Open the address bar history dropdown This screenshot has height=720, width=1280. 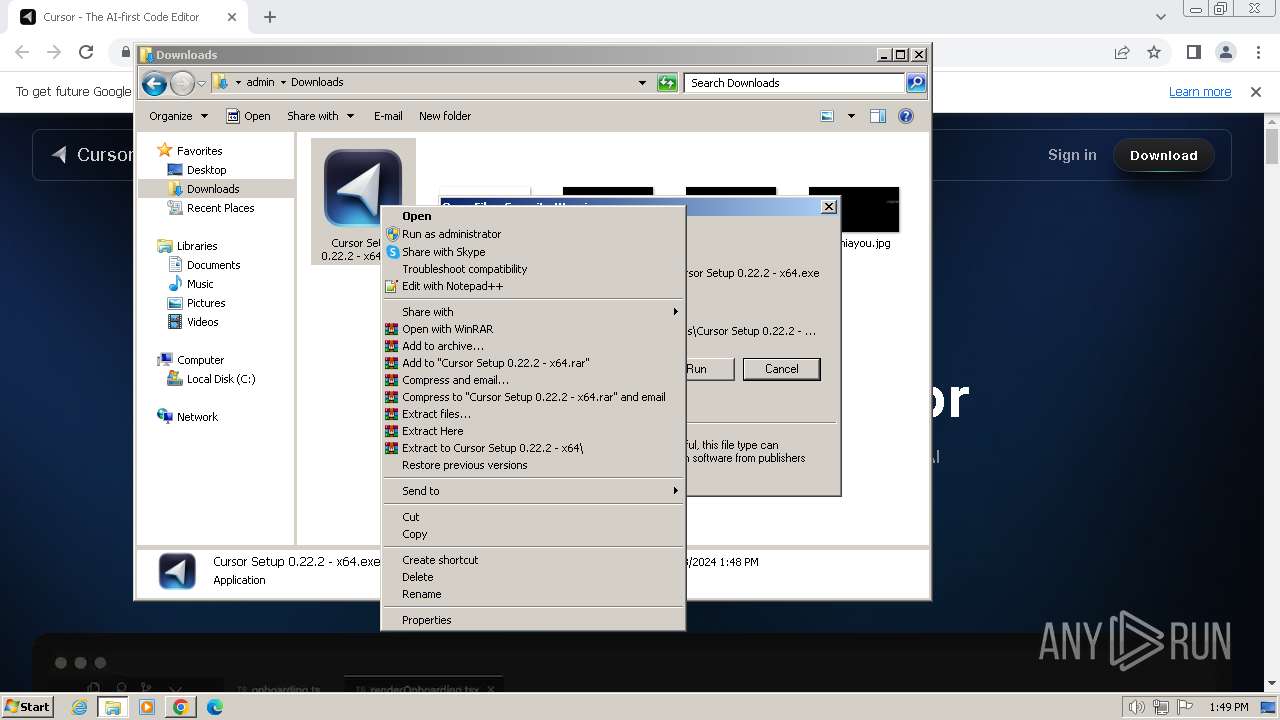pos(642,83)
